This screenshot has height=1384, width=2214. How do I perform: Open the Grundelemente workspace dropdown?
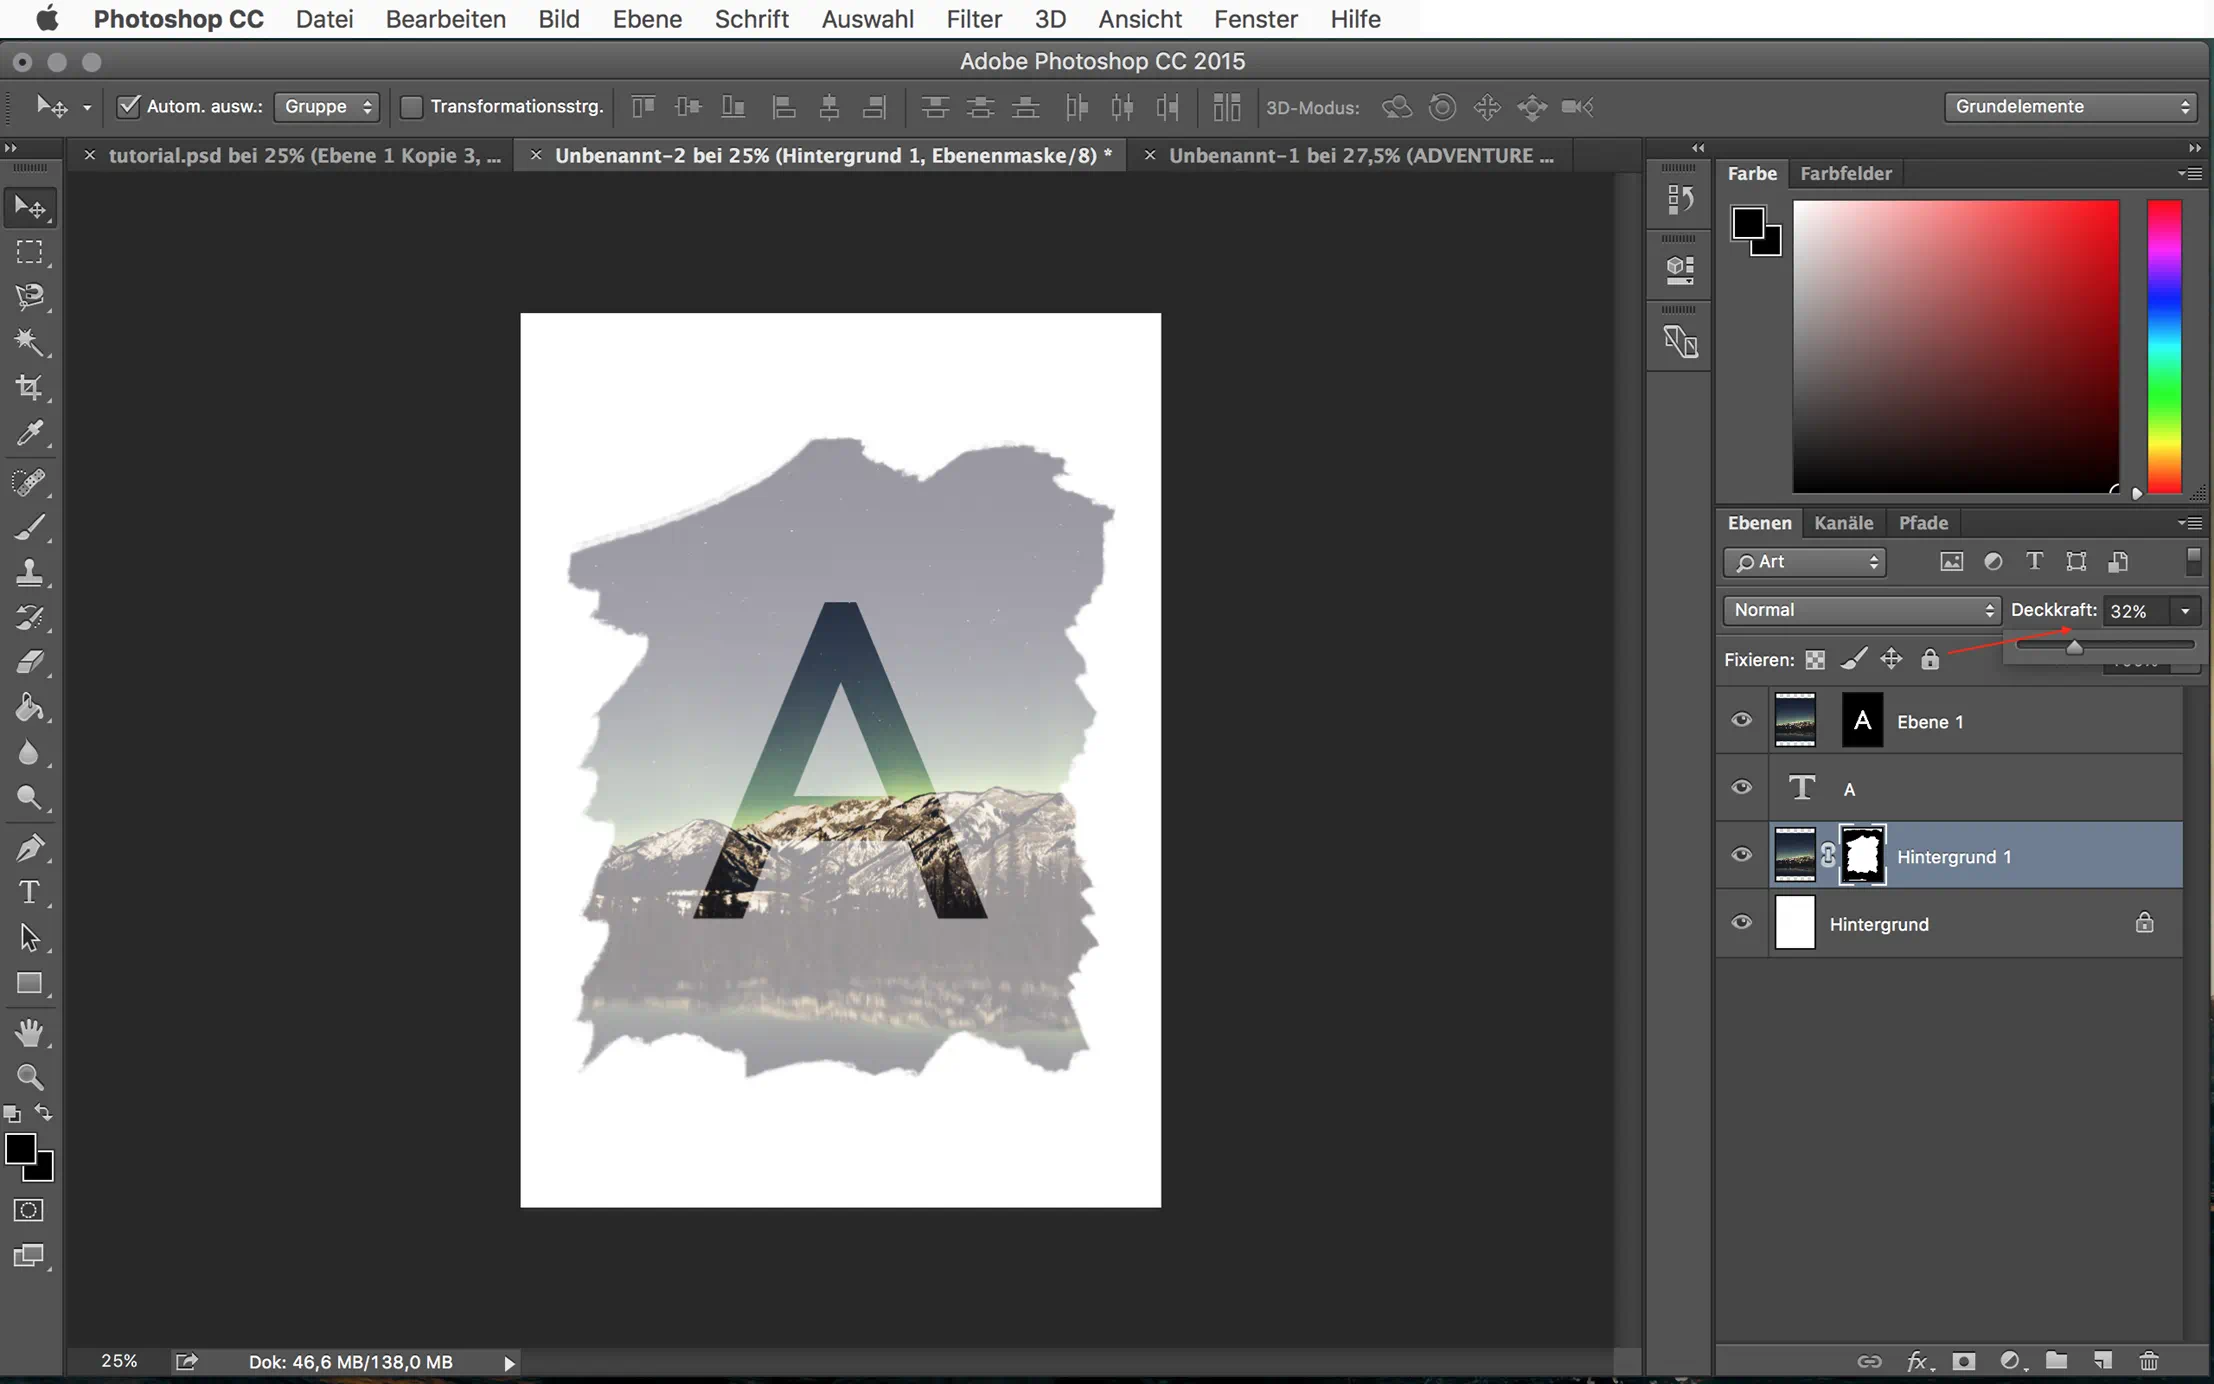click(2070, 106)
